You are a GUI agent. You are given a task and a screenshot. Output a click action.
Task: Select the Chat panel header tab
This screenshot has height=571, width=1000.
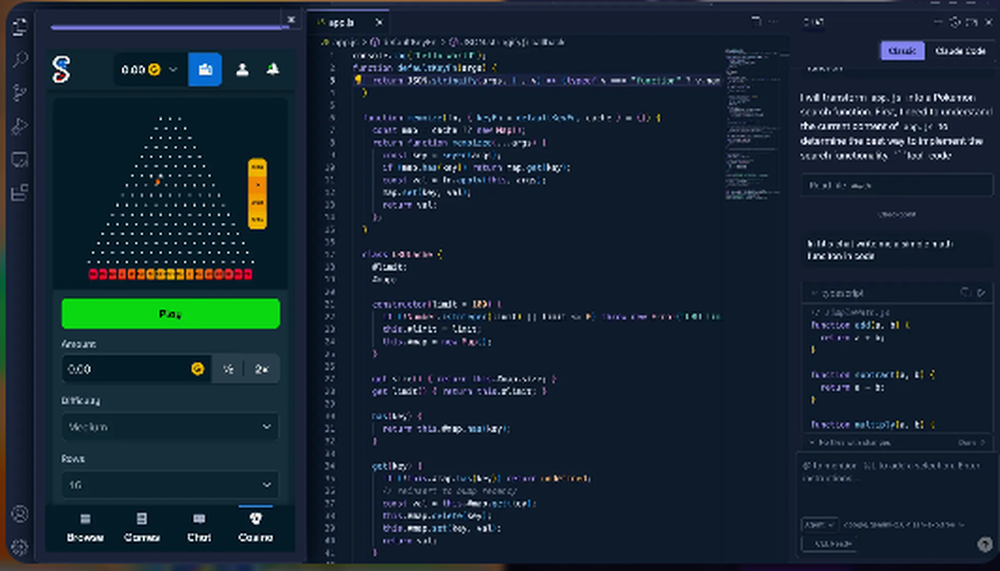(x=814, y=22)
